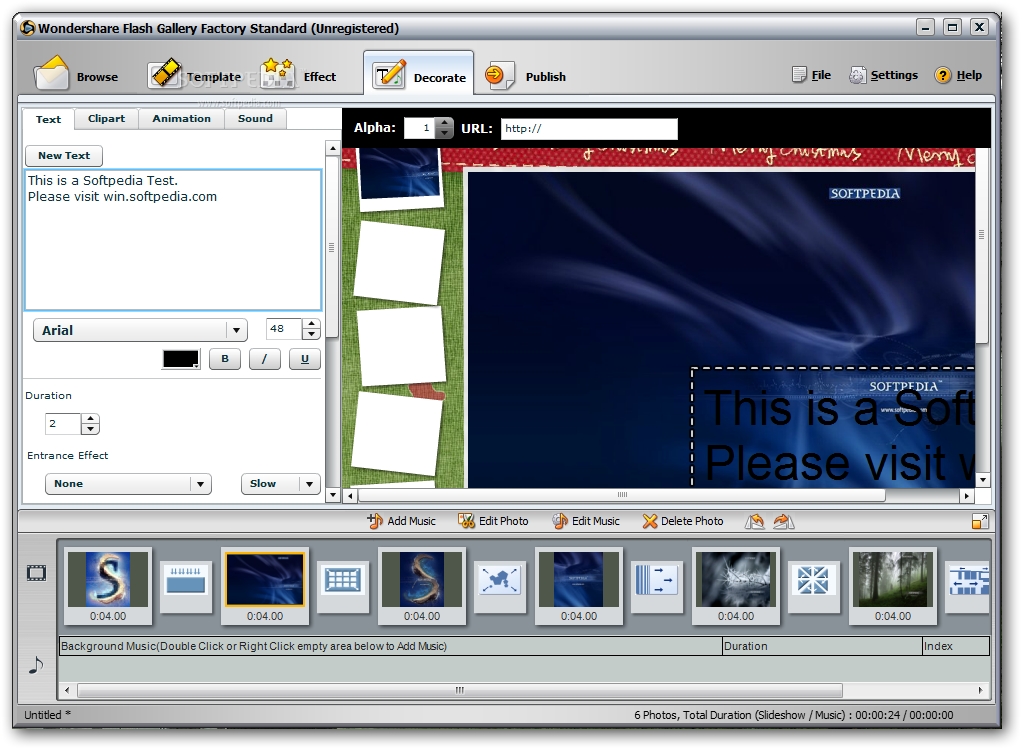This screenshot has width=1022, height=749.
Task: Switch to the Text tab
Action: (48, 119)
